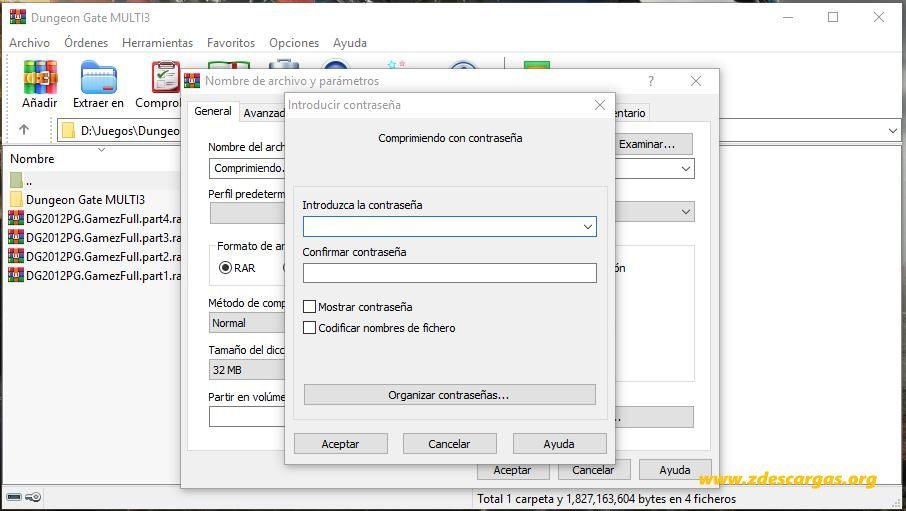Screen dimensions: 906x511
Task: Select the RAR format radio button
Action: 225,268
